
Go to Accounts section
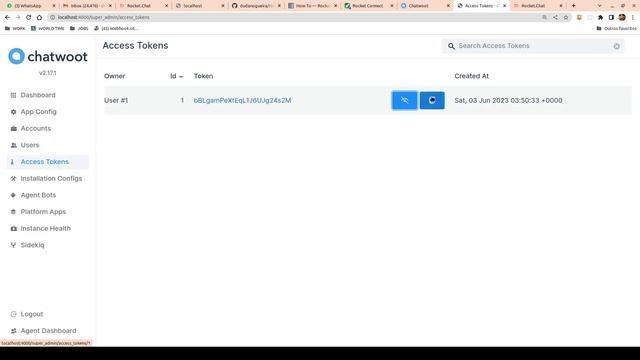click(36, 129)
